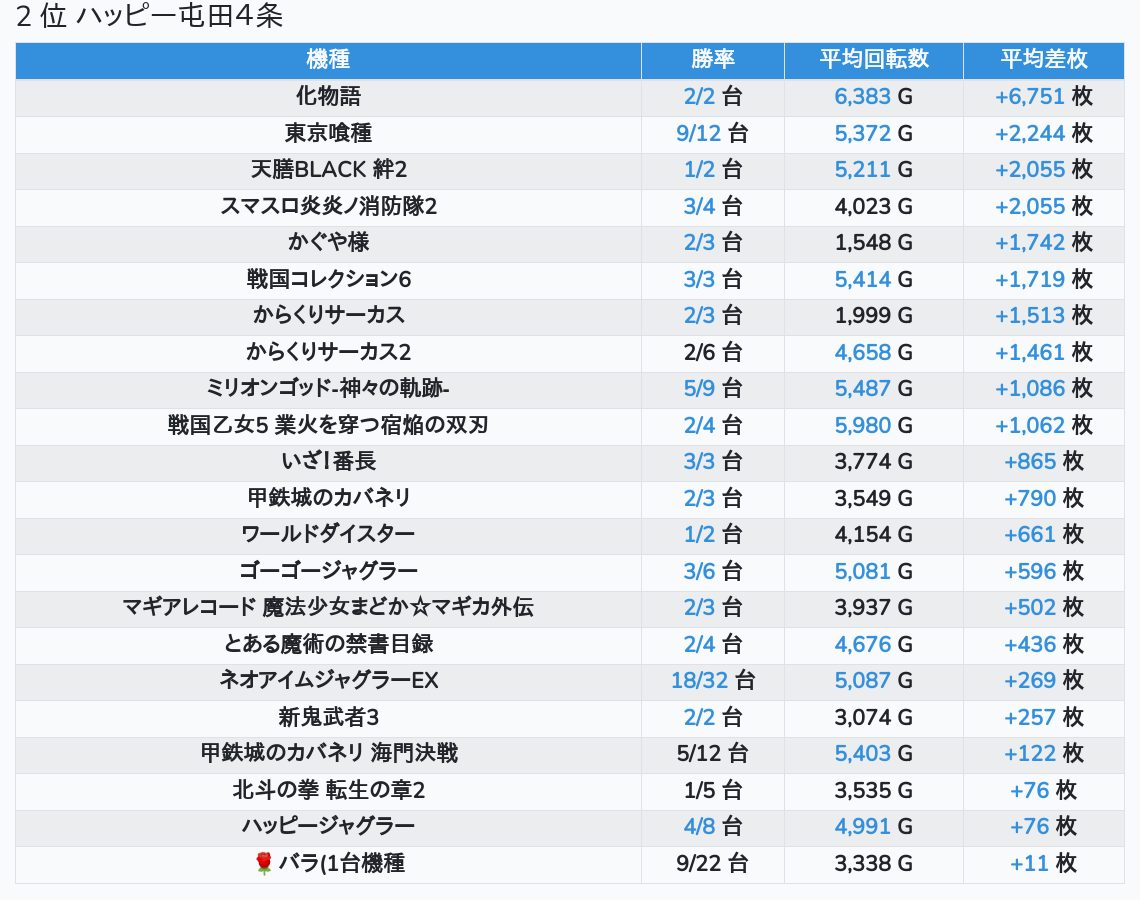This screenshot has height=900, width=1140.
Task: Select ワールドダイスター machine name
Action: click(x=328, y=535)
